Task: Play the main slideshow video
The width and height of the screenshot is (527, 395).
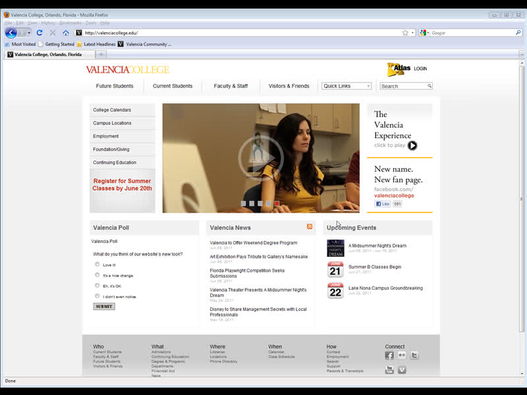Action: click(x=261, y=158)
